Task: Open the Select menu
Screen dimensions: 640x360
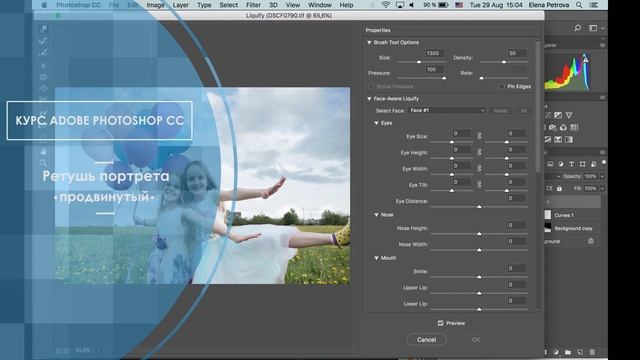Action: [x=229, y=5]
